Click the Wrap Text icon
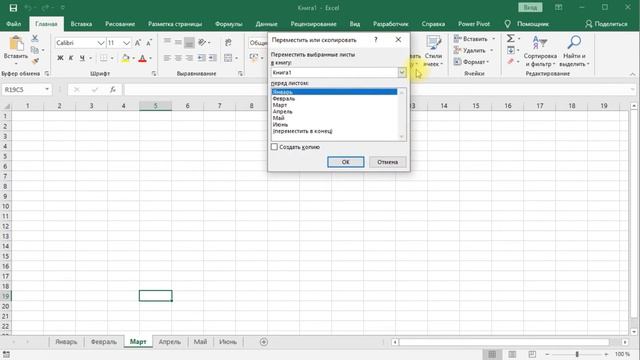 (228, 42)
